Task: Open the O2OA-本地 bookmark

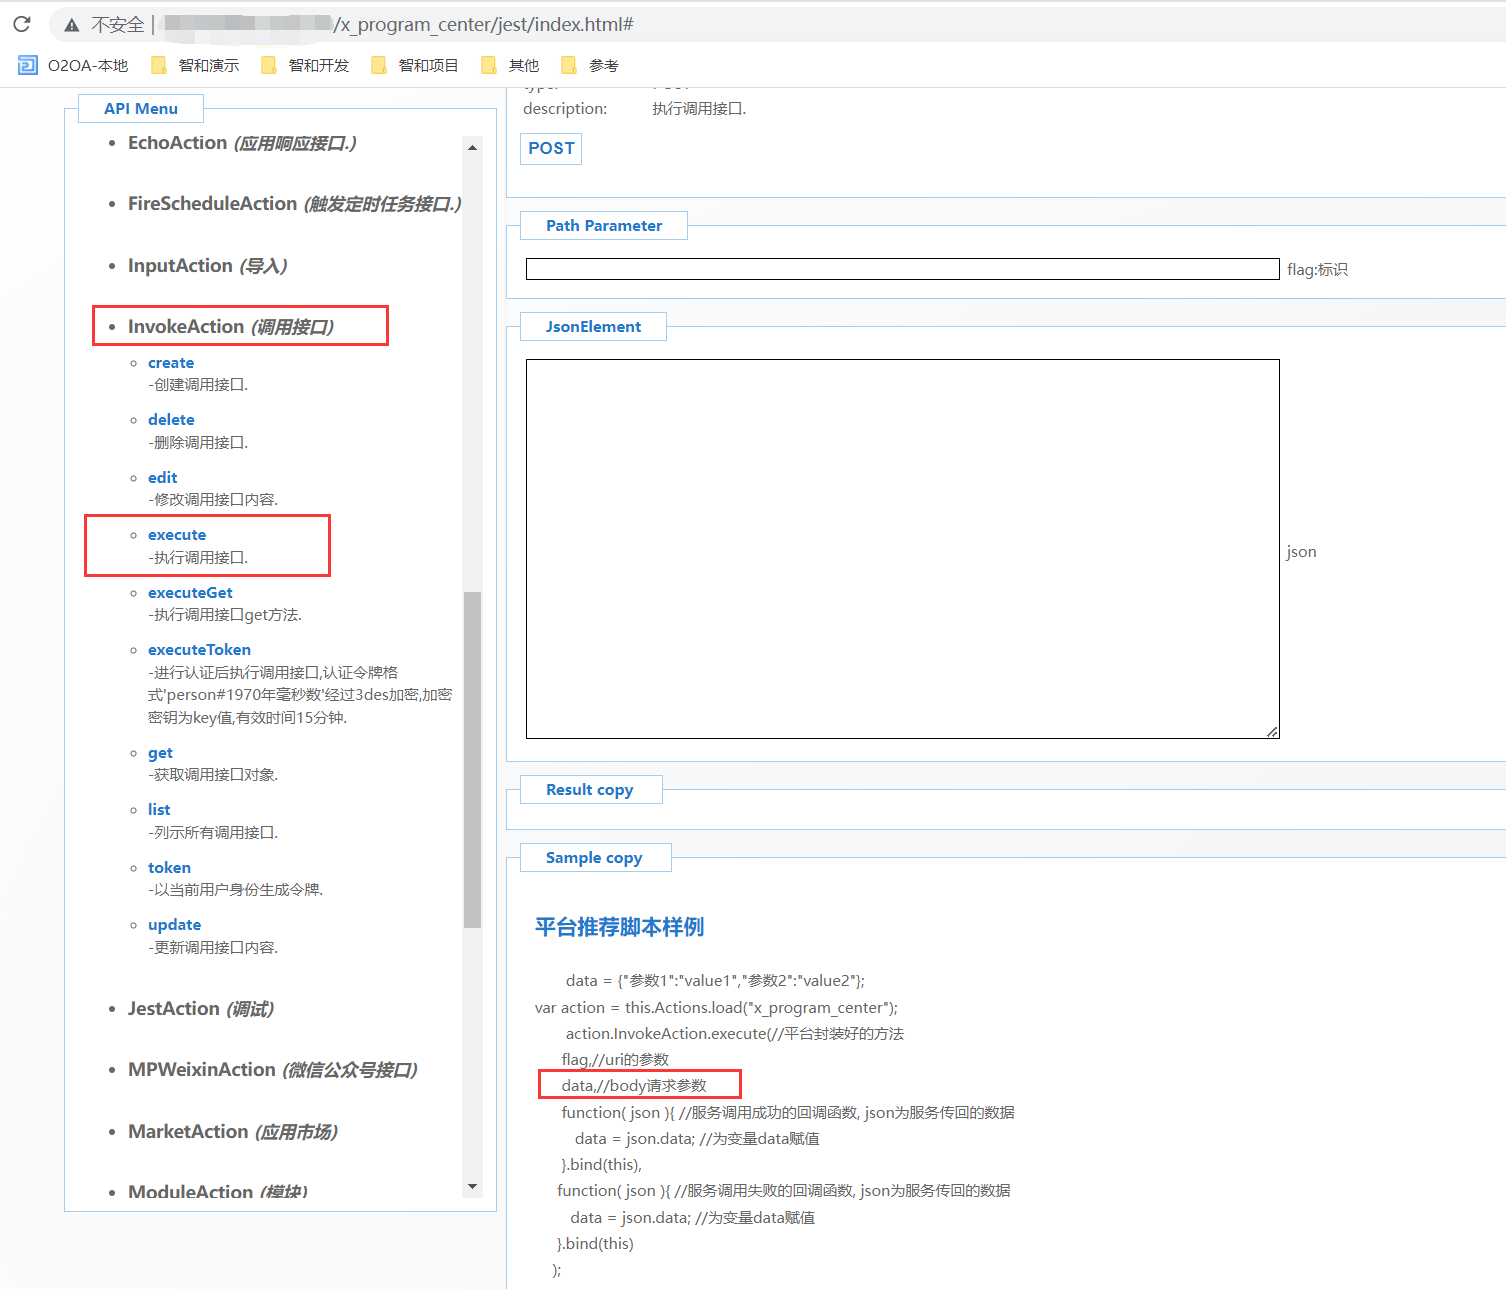Action: coord(73,65)
